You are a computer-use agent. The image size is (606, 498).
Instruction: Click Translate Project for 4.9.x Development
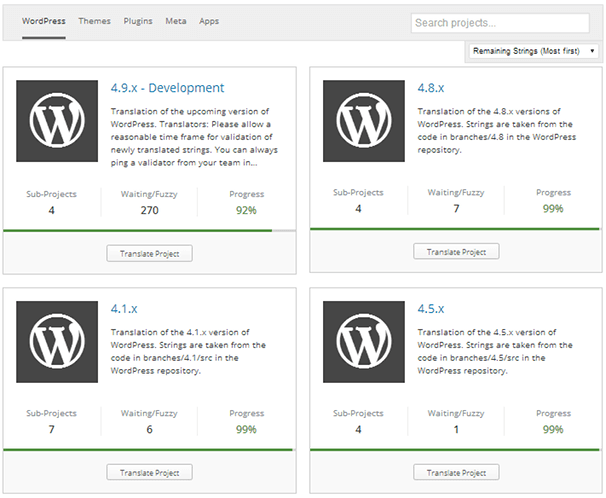tap(150, 253)
